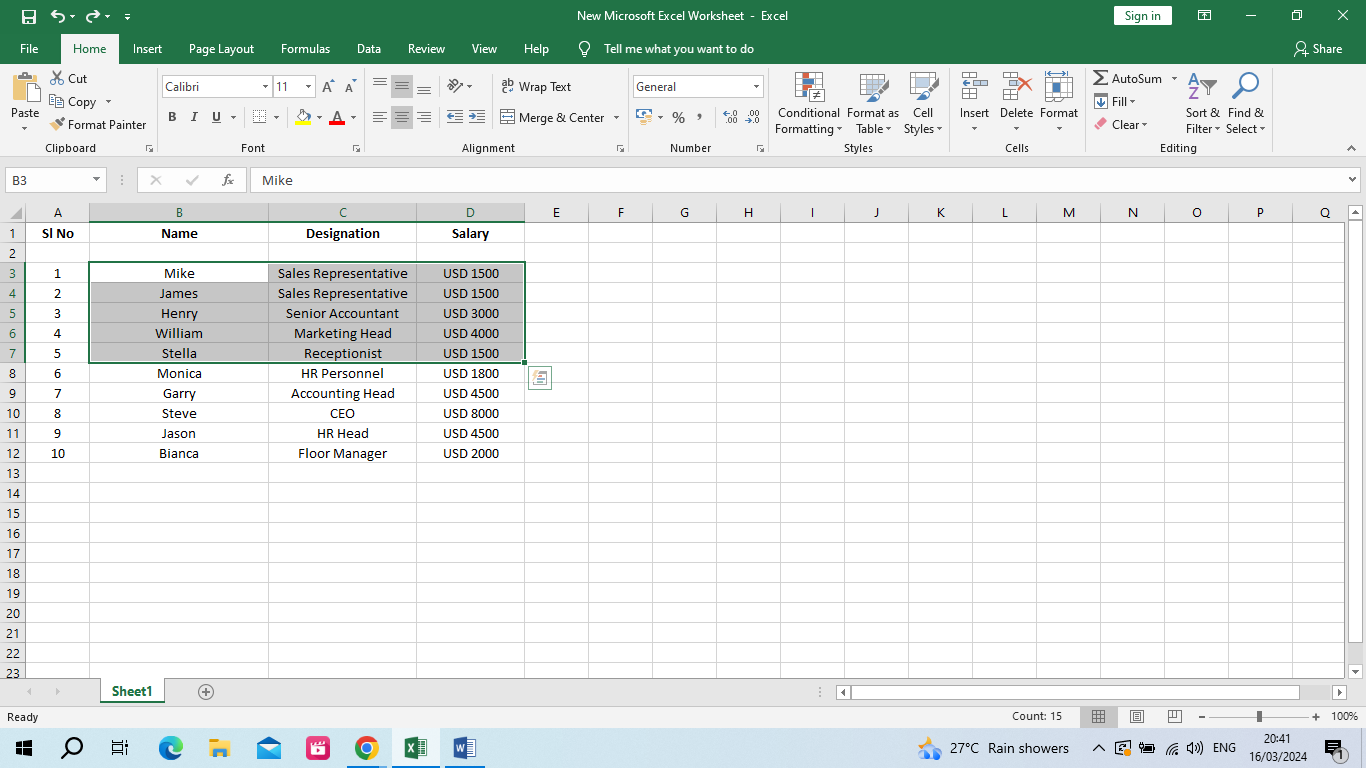Decrease font size with the small A
The width and height of the screenshot is (1366, 768).
(350, 87)
